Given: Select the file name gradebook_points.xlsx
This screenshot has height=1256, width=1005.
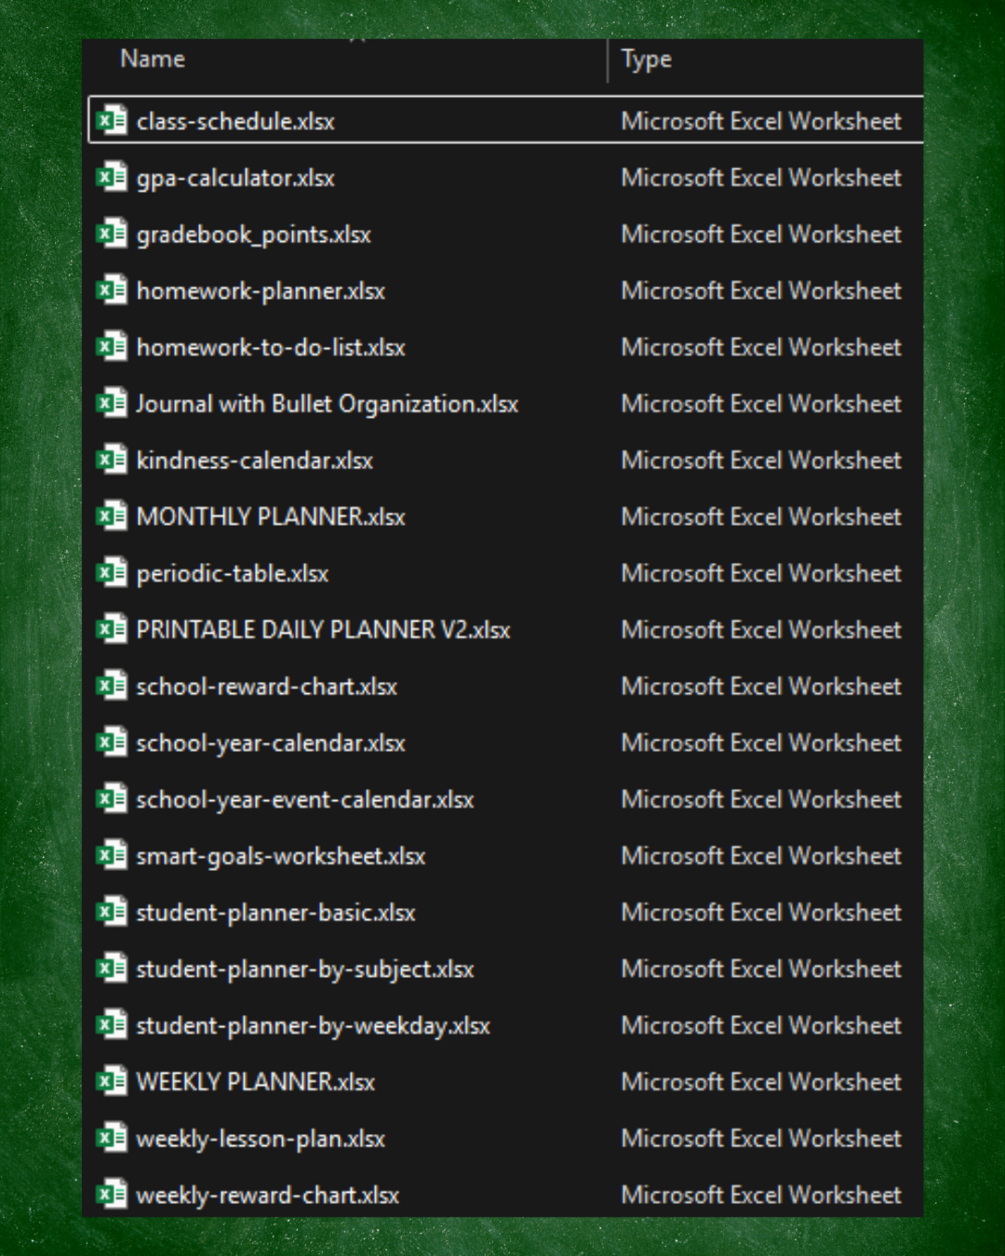Looking at the screenshot, I should click(x=254, y=234).
